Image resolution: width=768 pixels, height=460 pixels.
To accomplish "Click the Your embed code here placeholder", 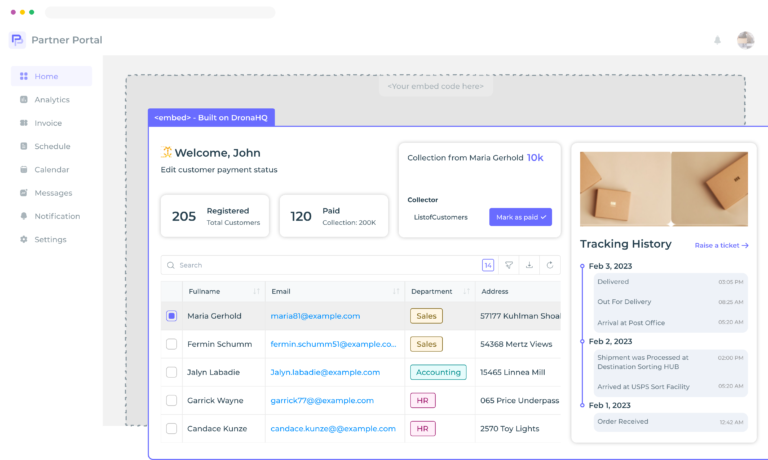I will pyautogui.click(x=435, y=86).
